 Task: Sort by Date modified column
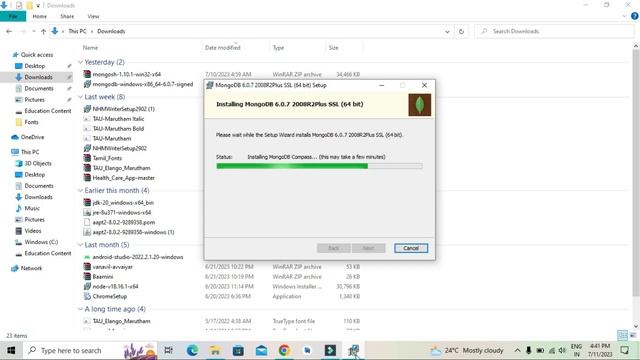point(223,48)
